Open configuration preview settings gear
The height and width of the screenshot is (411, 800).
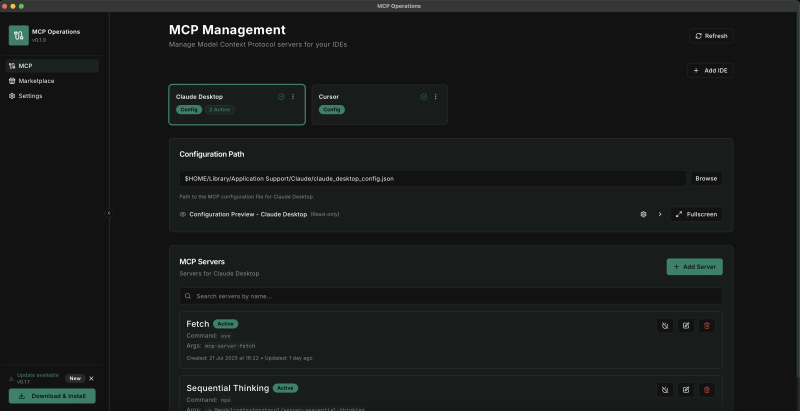[x=644, y=214]
